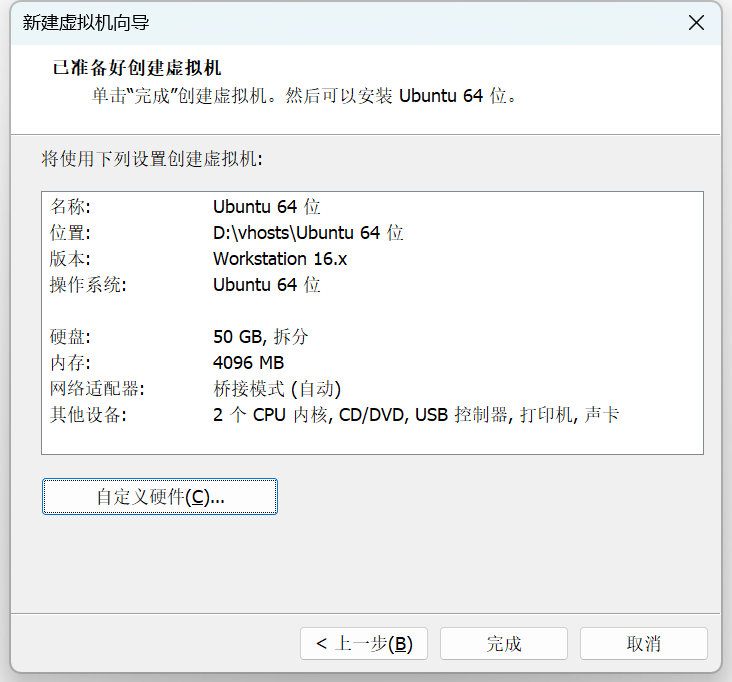Click the 将使用下列设置创建虚拟机: text
The image size is (732, 682).
point(152,159)
